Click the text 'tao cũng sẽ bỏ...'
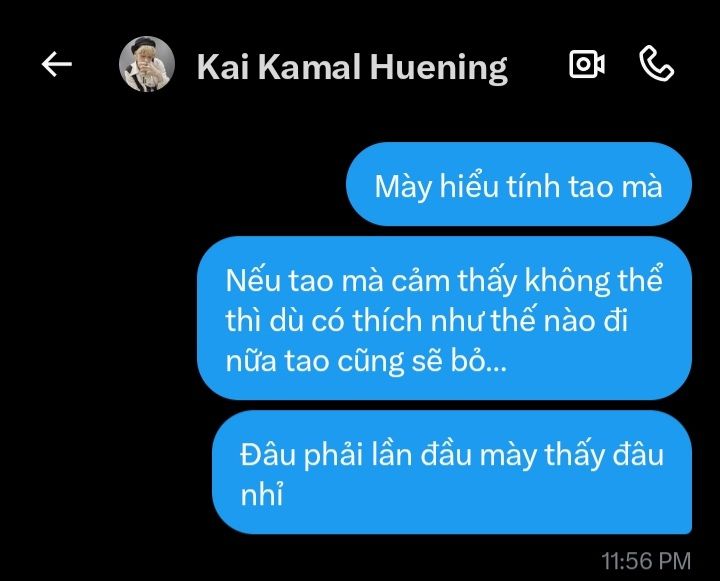Viewport: 720px width, 581px height. click(396, 361)
